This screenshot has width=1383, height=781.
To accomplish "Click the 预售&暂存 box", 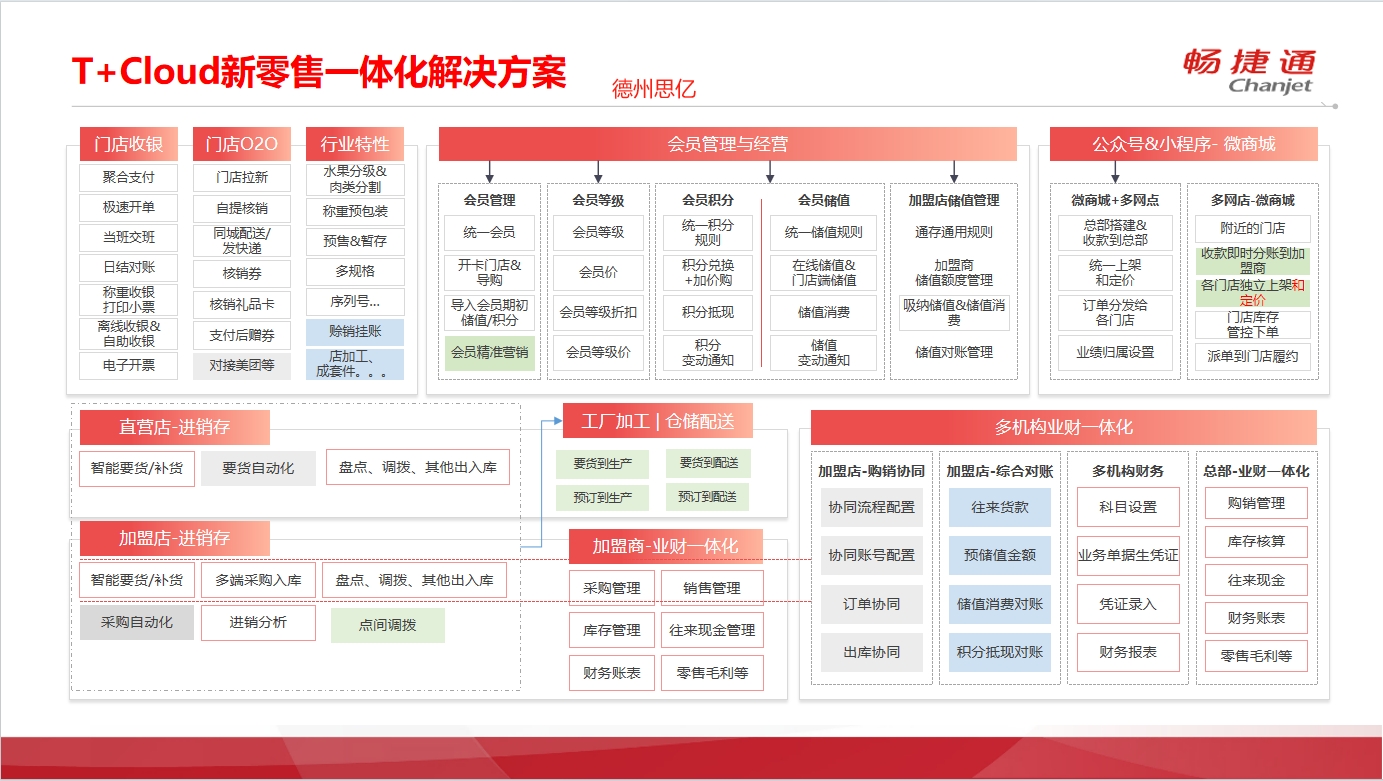I will pos(355,242).
